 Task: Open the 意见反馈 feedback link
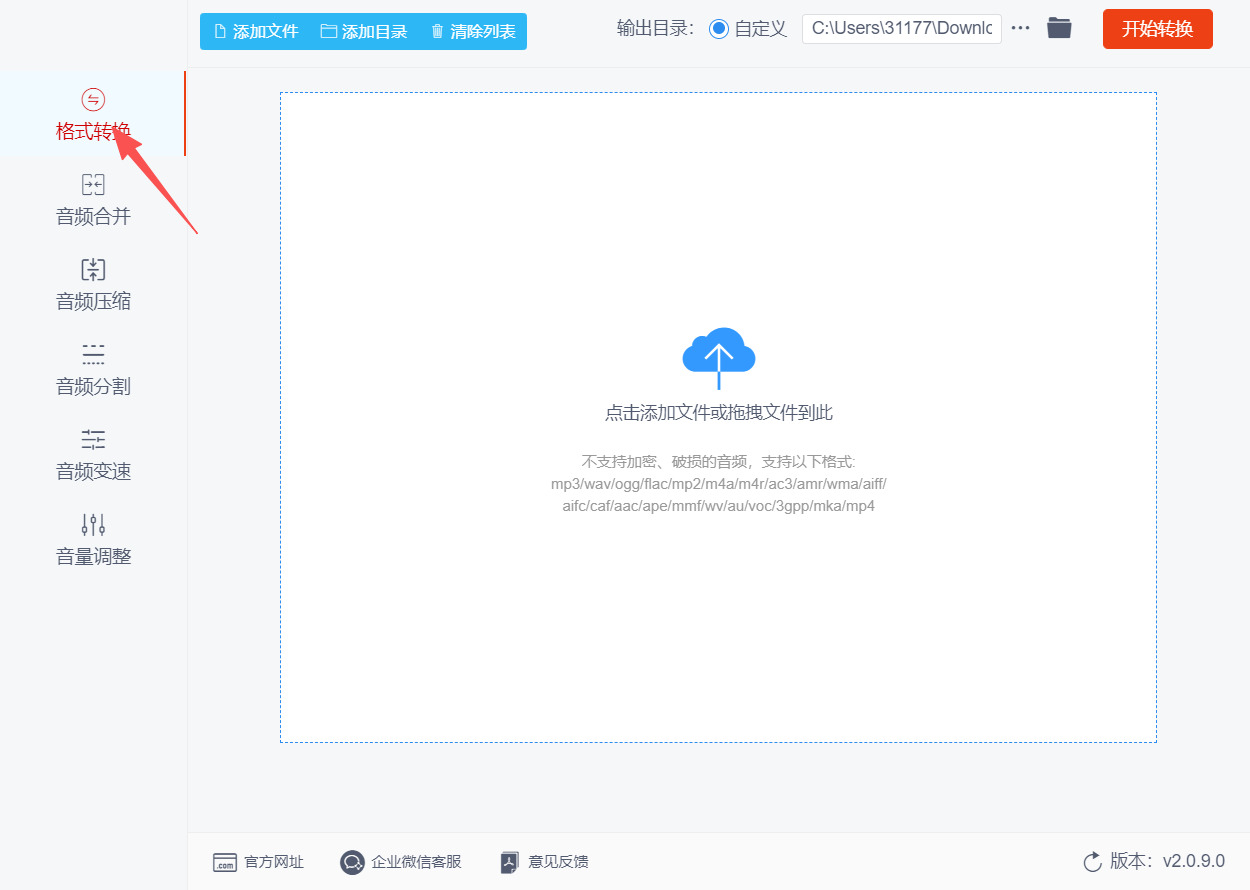pyautogui.click(x=544, y=862)
